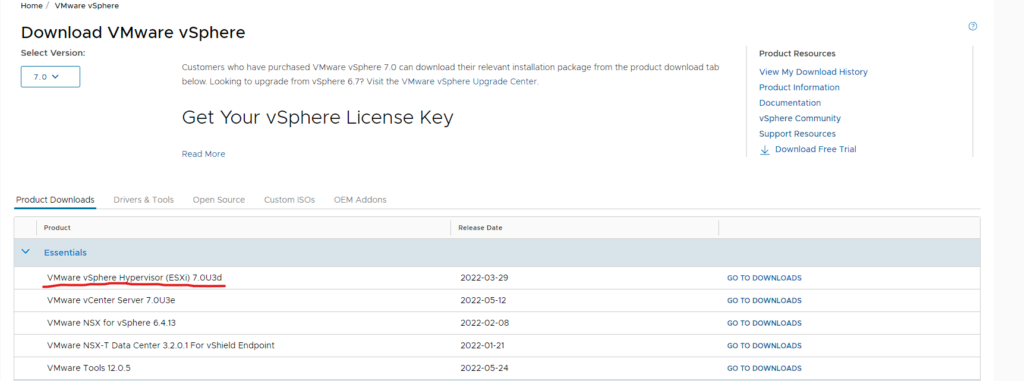Open the 7.0 version dropdown

tap(50, 76)
